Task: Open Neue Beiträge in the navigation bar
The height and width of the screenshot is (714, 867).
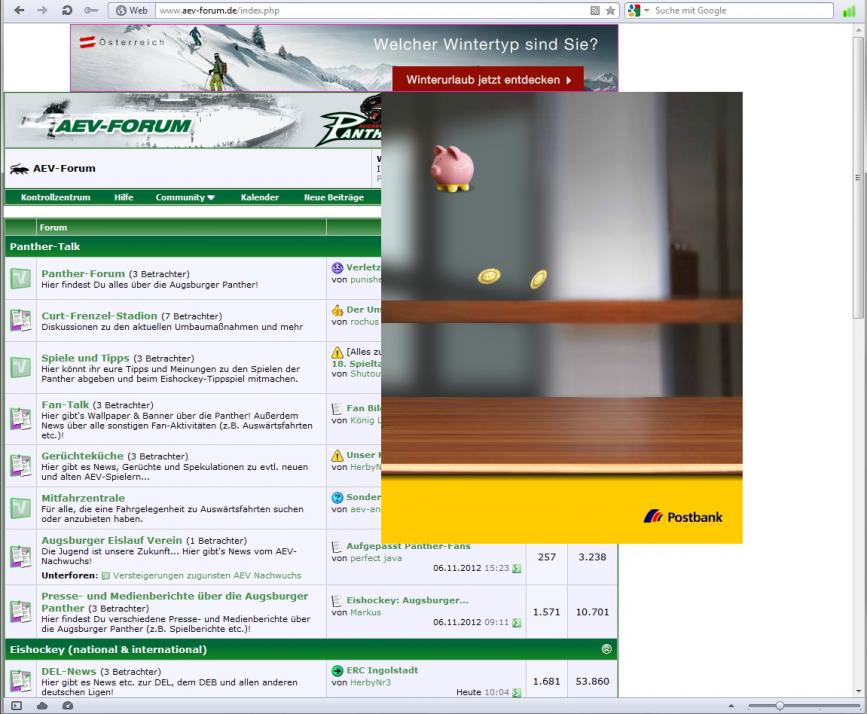Action: [x=333, y=197]
